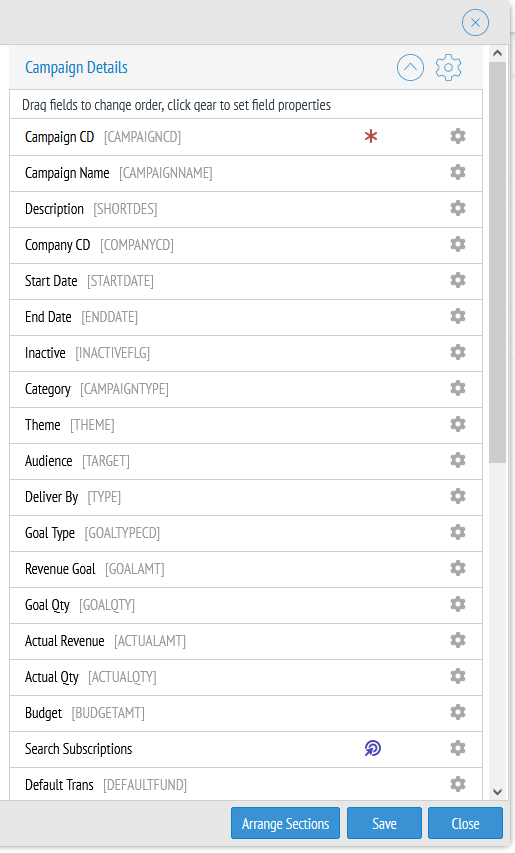This screenshot has height=853, width=515.
Task: Select the Audience field row
Action: (x=246, y=461)
